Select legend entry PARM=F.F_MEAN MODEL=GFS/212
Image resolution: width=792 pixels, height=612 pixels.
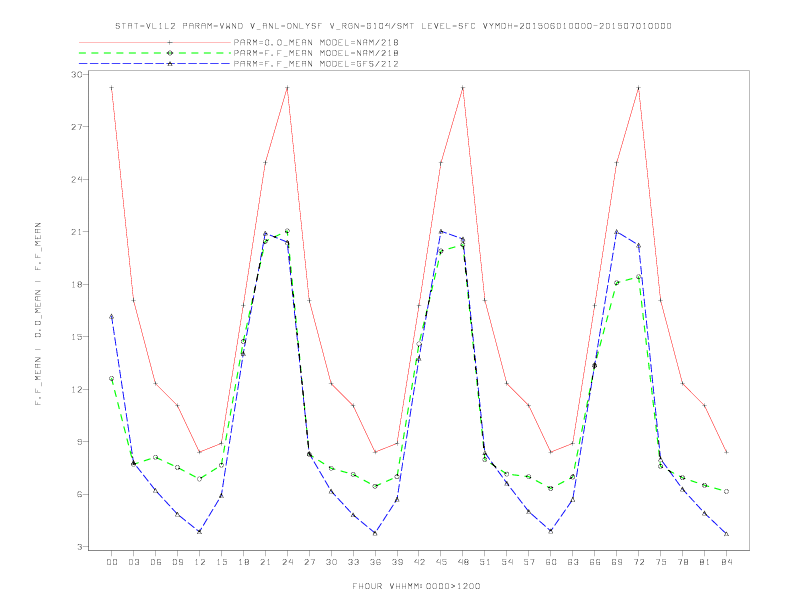316,64
